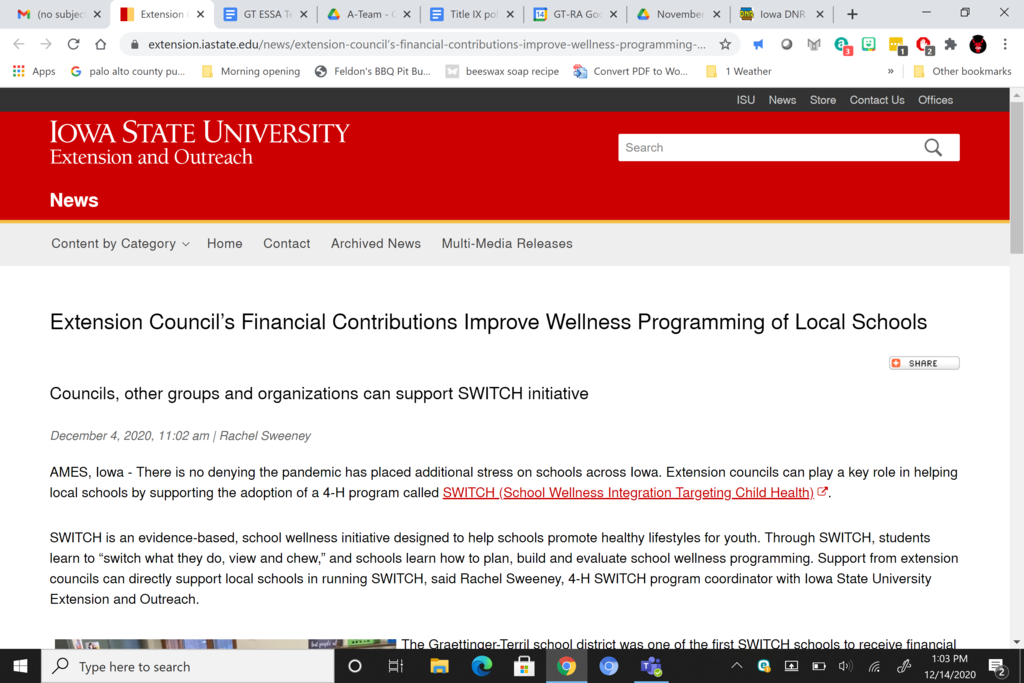This screenshot has width=1024, height=683.
Task: Switch to the Iowa DNR tab
Action: click(x=782, y=14)
